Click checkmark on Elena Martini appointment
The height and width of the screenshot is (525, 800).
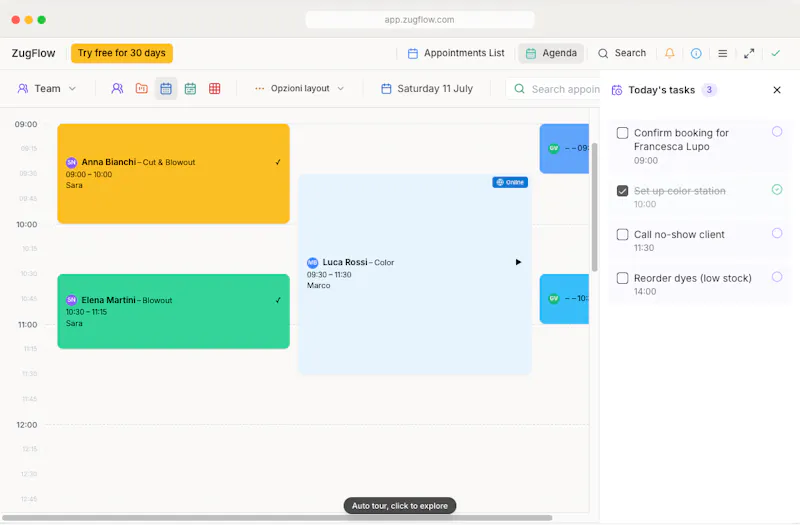(x=278, y=301)
